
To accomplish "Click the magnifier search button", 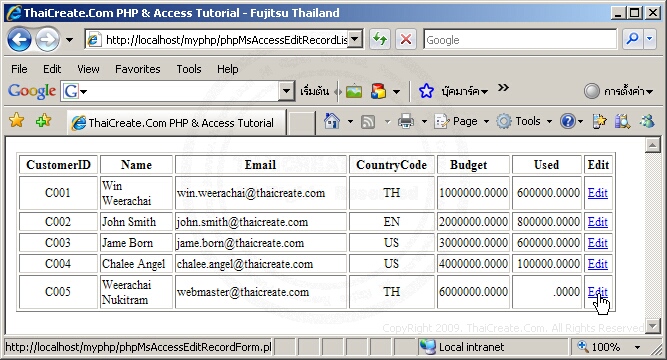I will (x=633, y=40).
